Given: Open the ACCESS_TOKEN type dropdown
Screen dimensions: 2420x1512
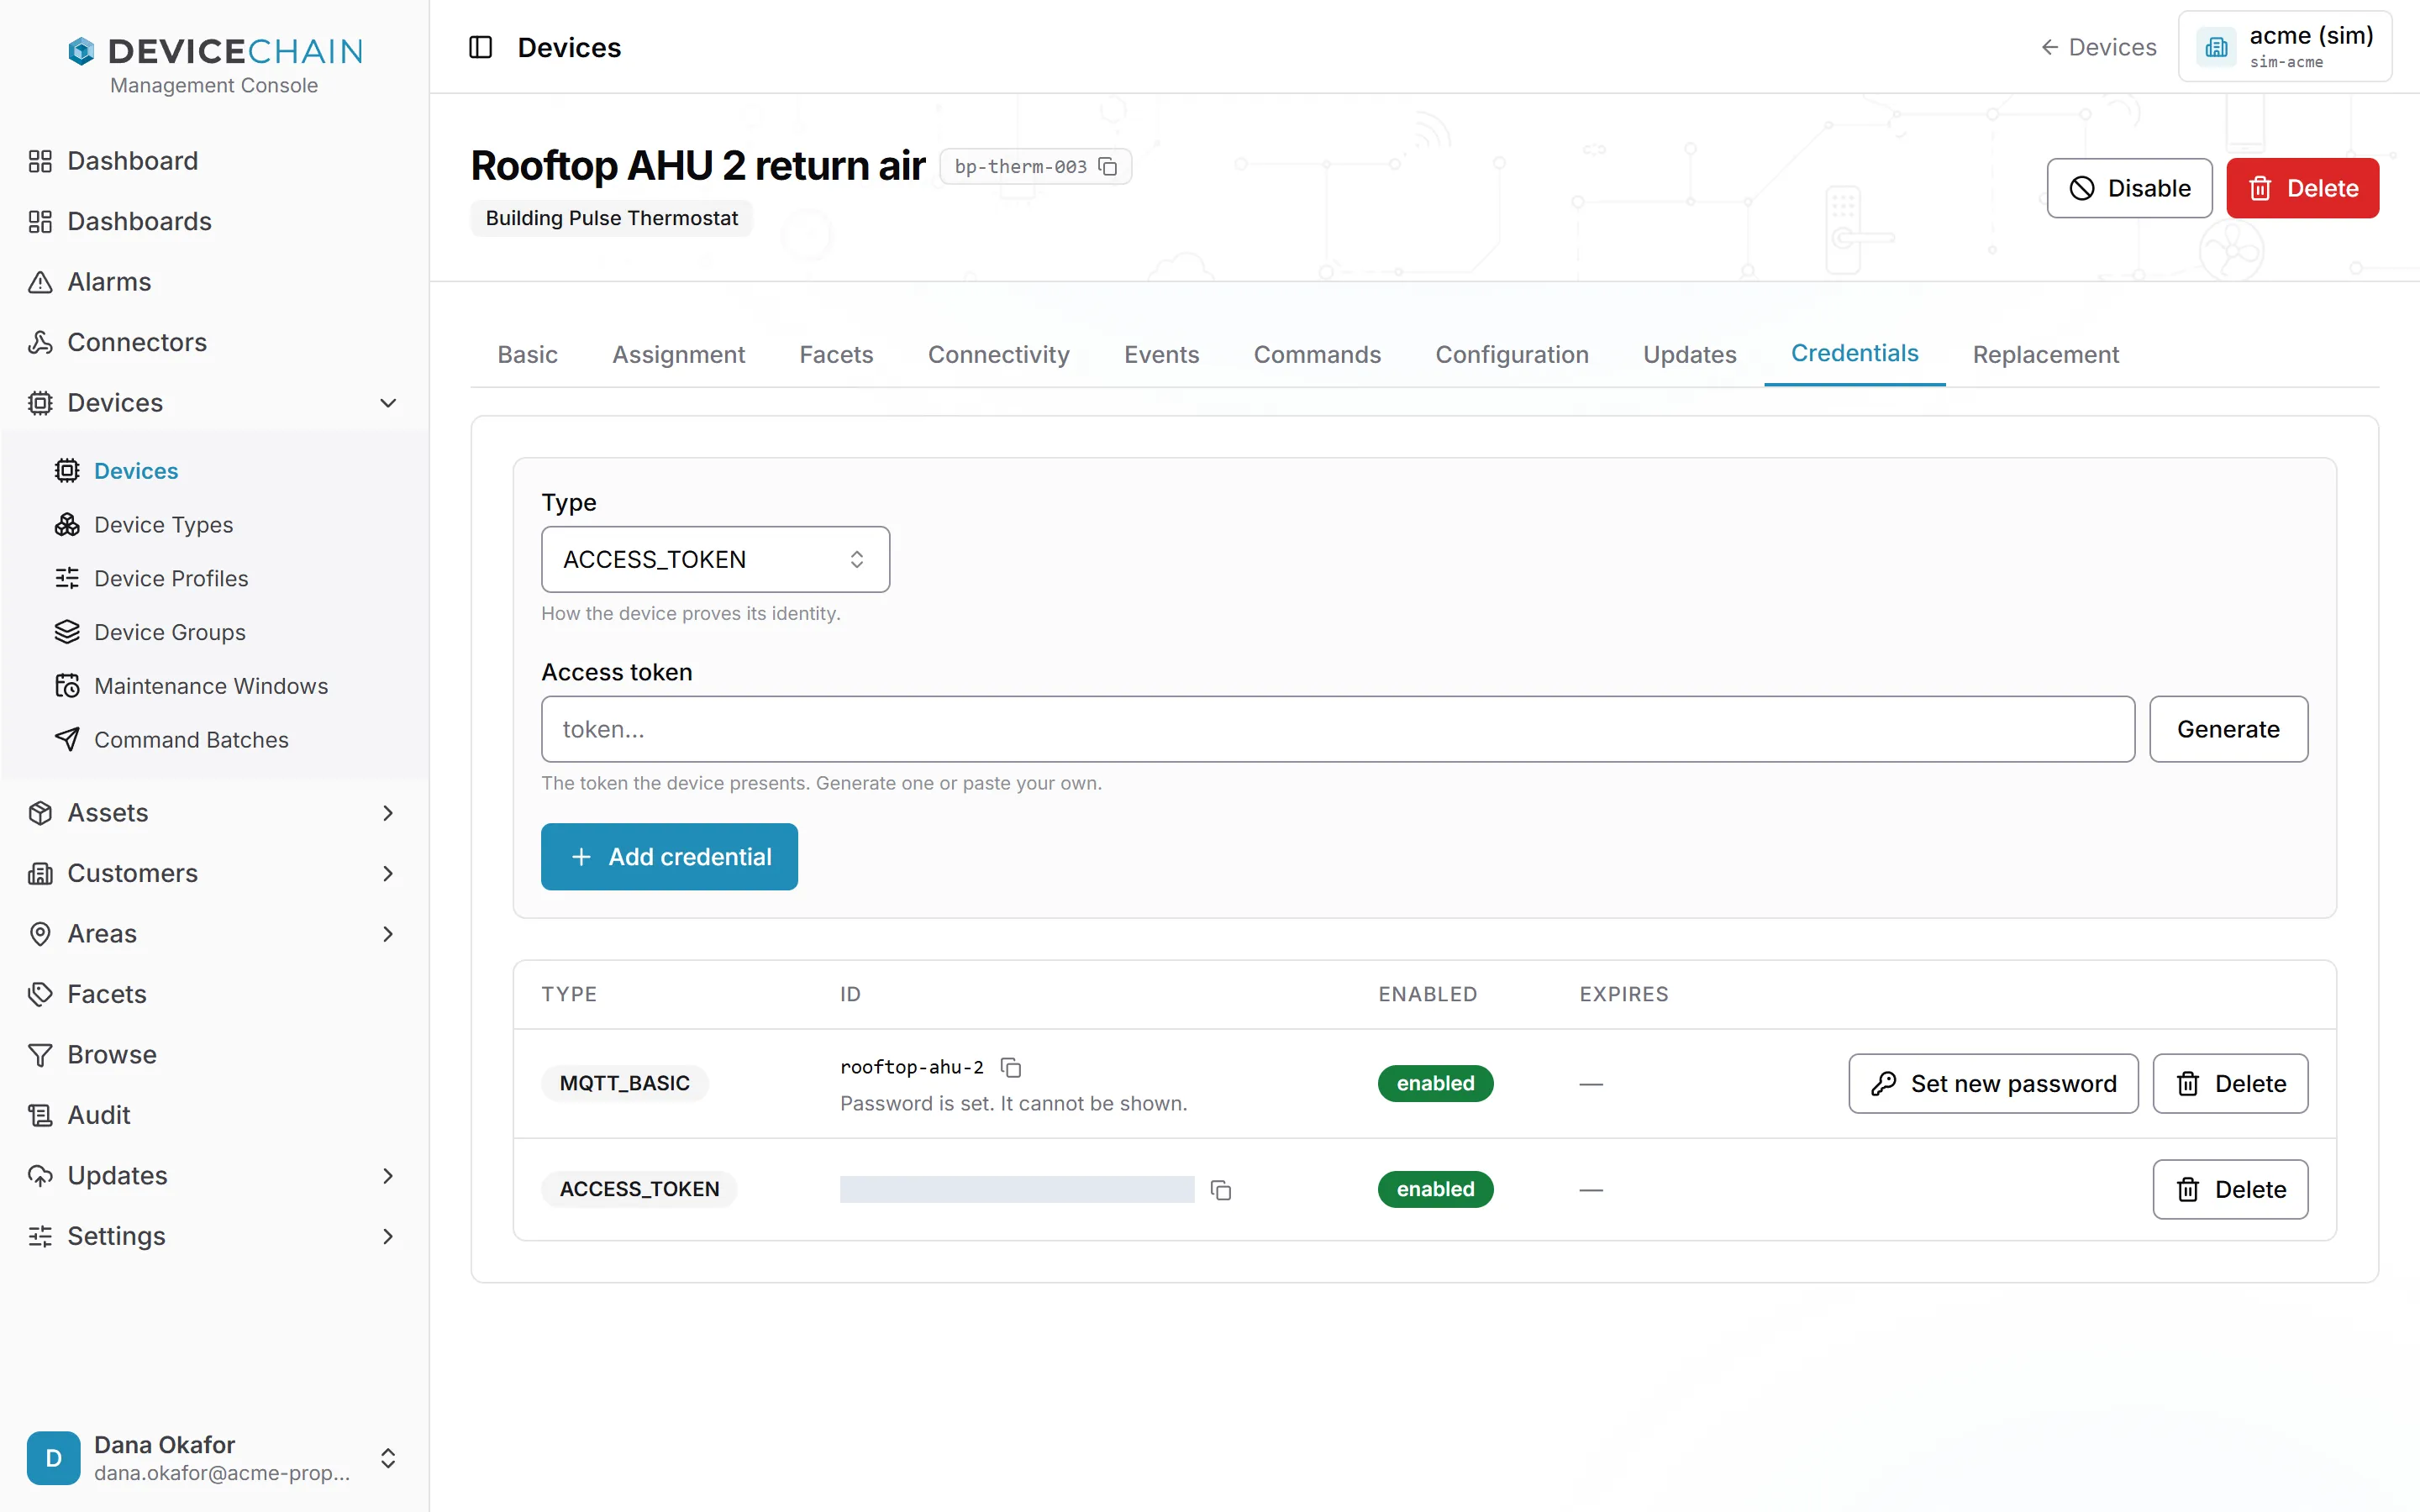Looking at the screenshot, I should coord(715,559).
